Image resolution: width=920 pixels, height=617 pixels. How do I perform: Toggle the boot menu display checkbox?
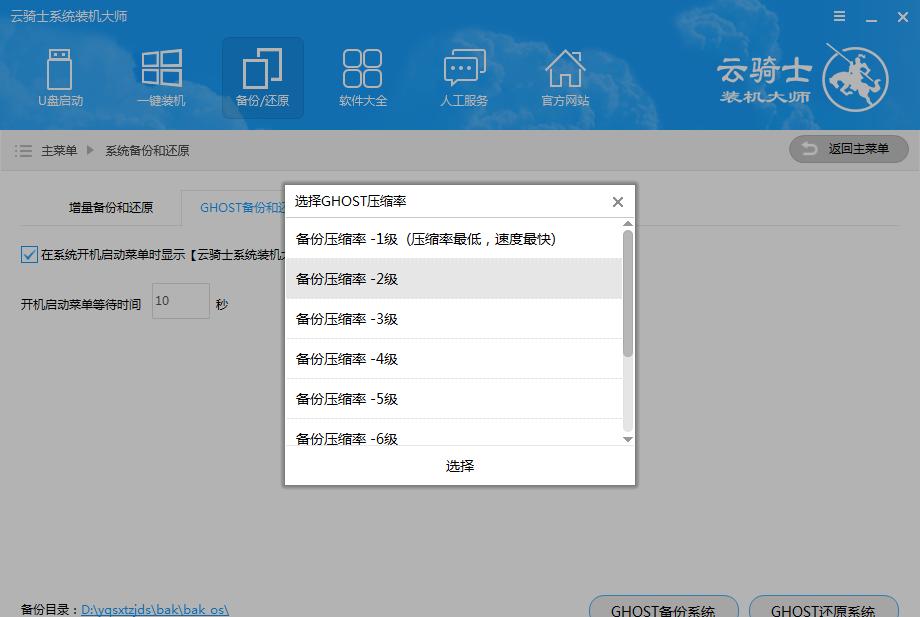(x=29, y=255)
